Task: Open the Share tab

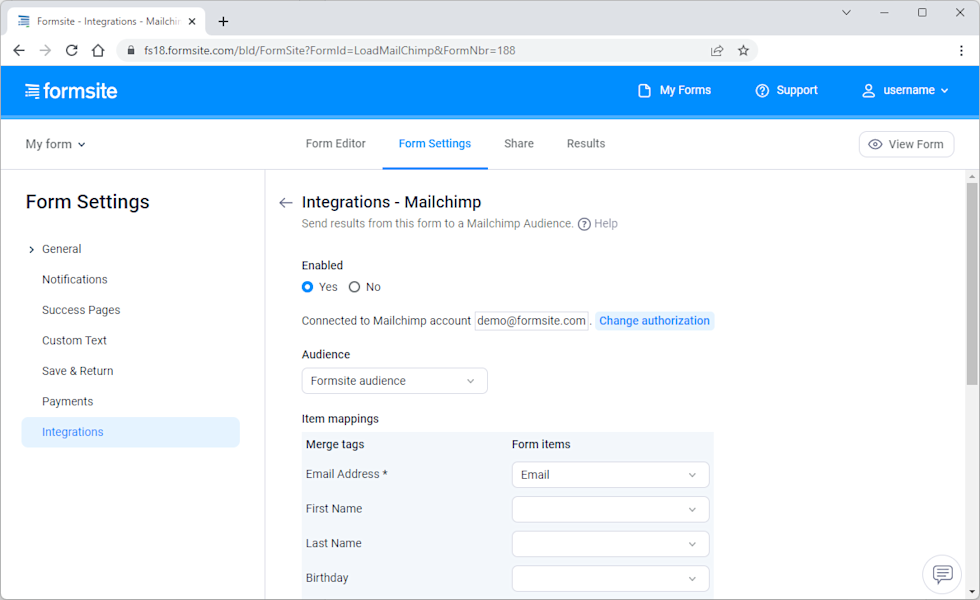Action: tap(518, 143)
